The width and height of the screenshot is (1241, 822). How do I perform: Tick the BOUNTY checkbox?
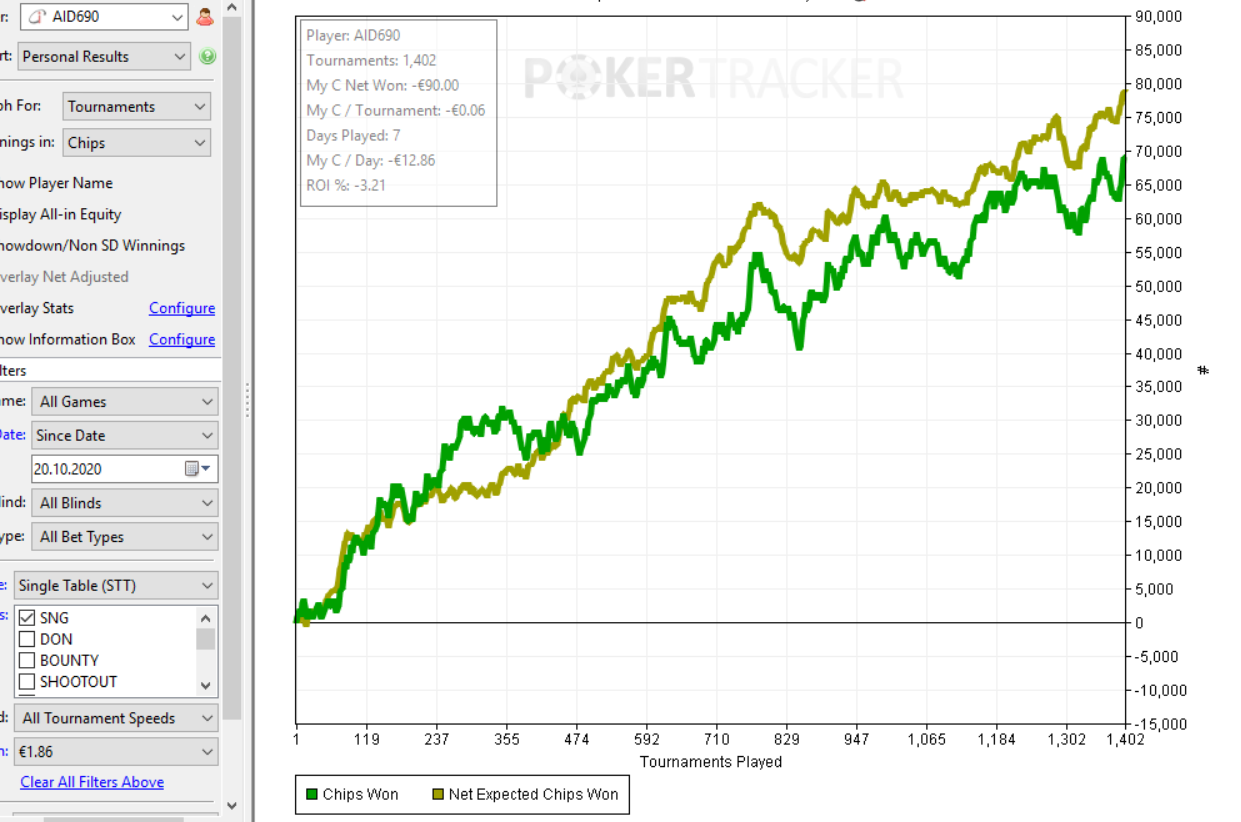[28, 660]
